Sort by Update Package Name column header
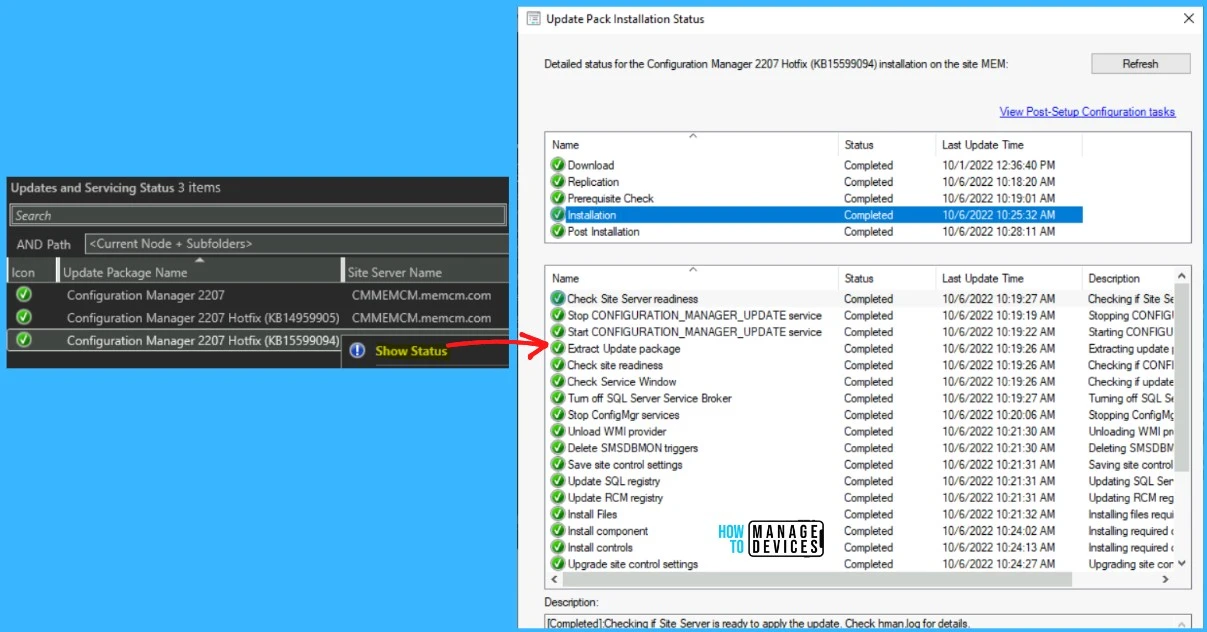1207x632 pixels. click(199, 272)
